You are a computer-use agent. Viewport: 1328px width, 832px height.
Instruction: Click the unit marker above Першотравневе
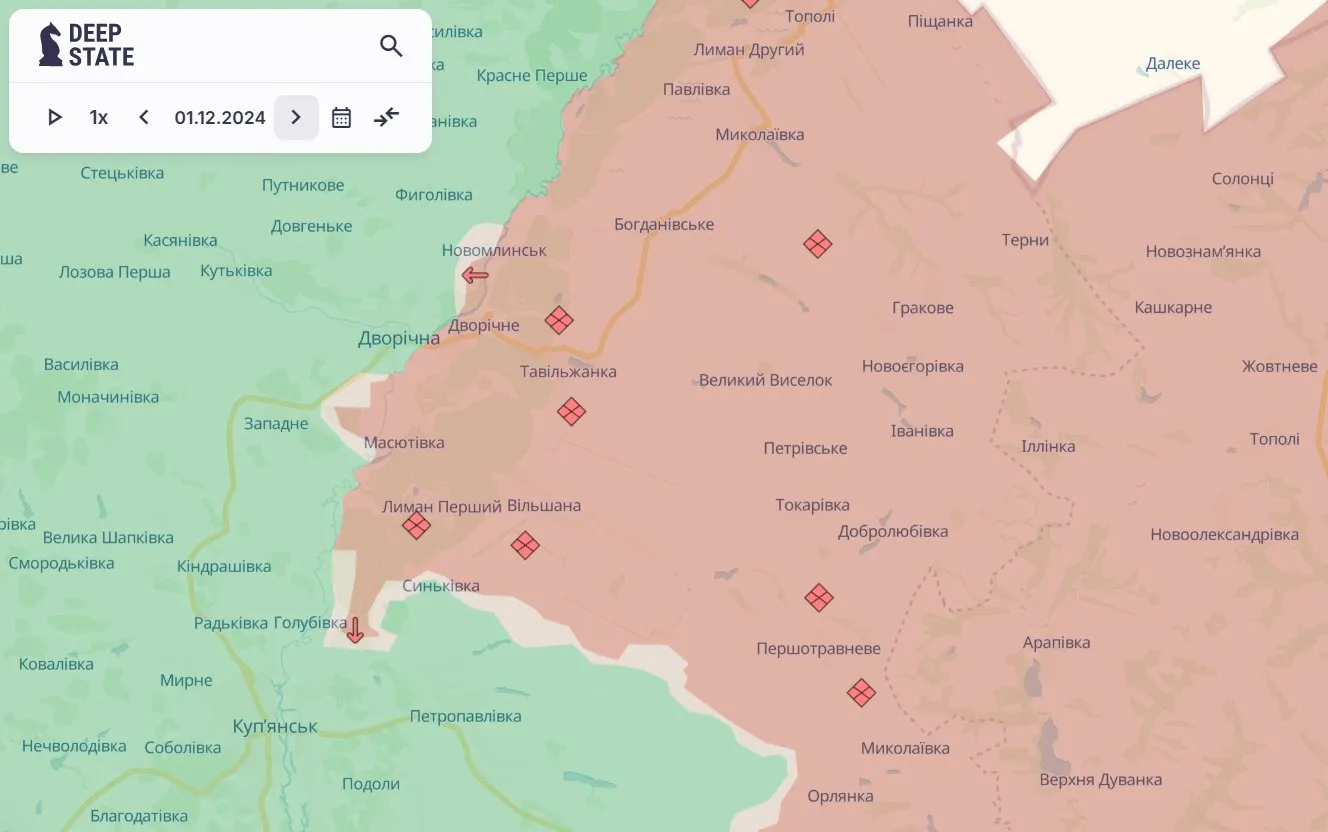pos(819,598)
